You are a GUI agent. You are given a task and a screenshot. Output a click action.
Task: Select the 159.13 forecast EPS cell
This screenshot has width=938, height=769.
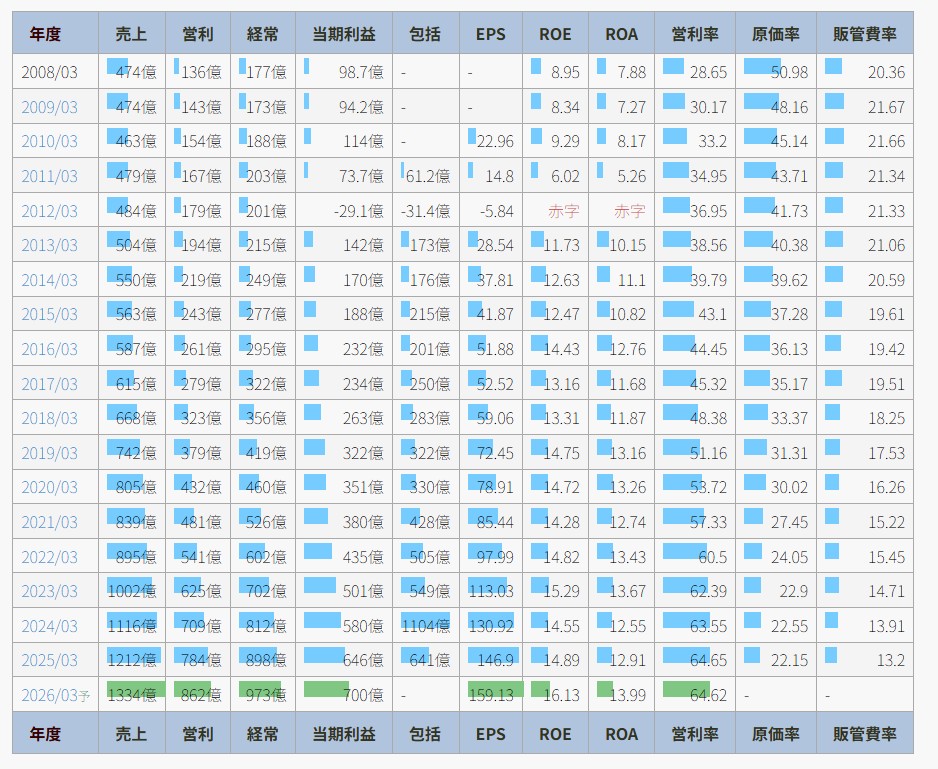click(491, 695)
